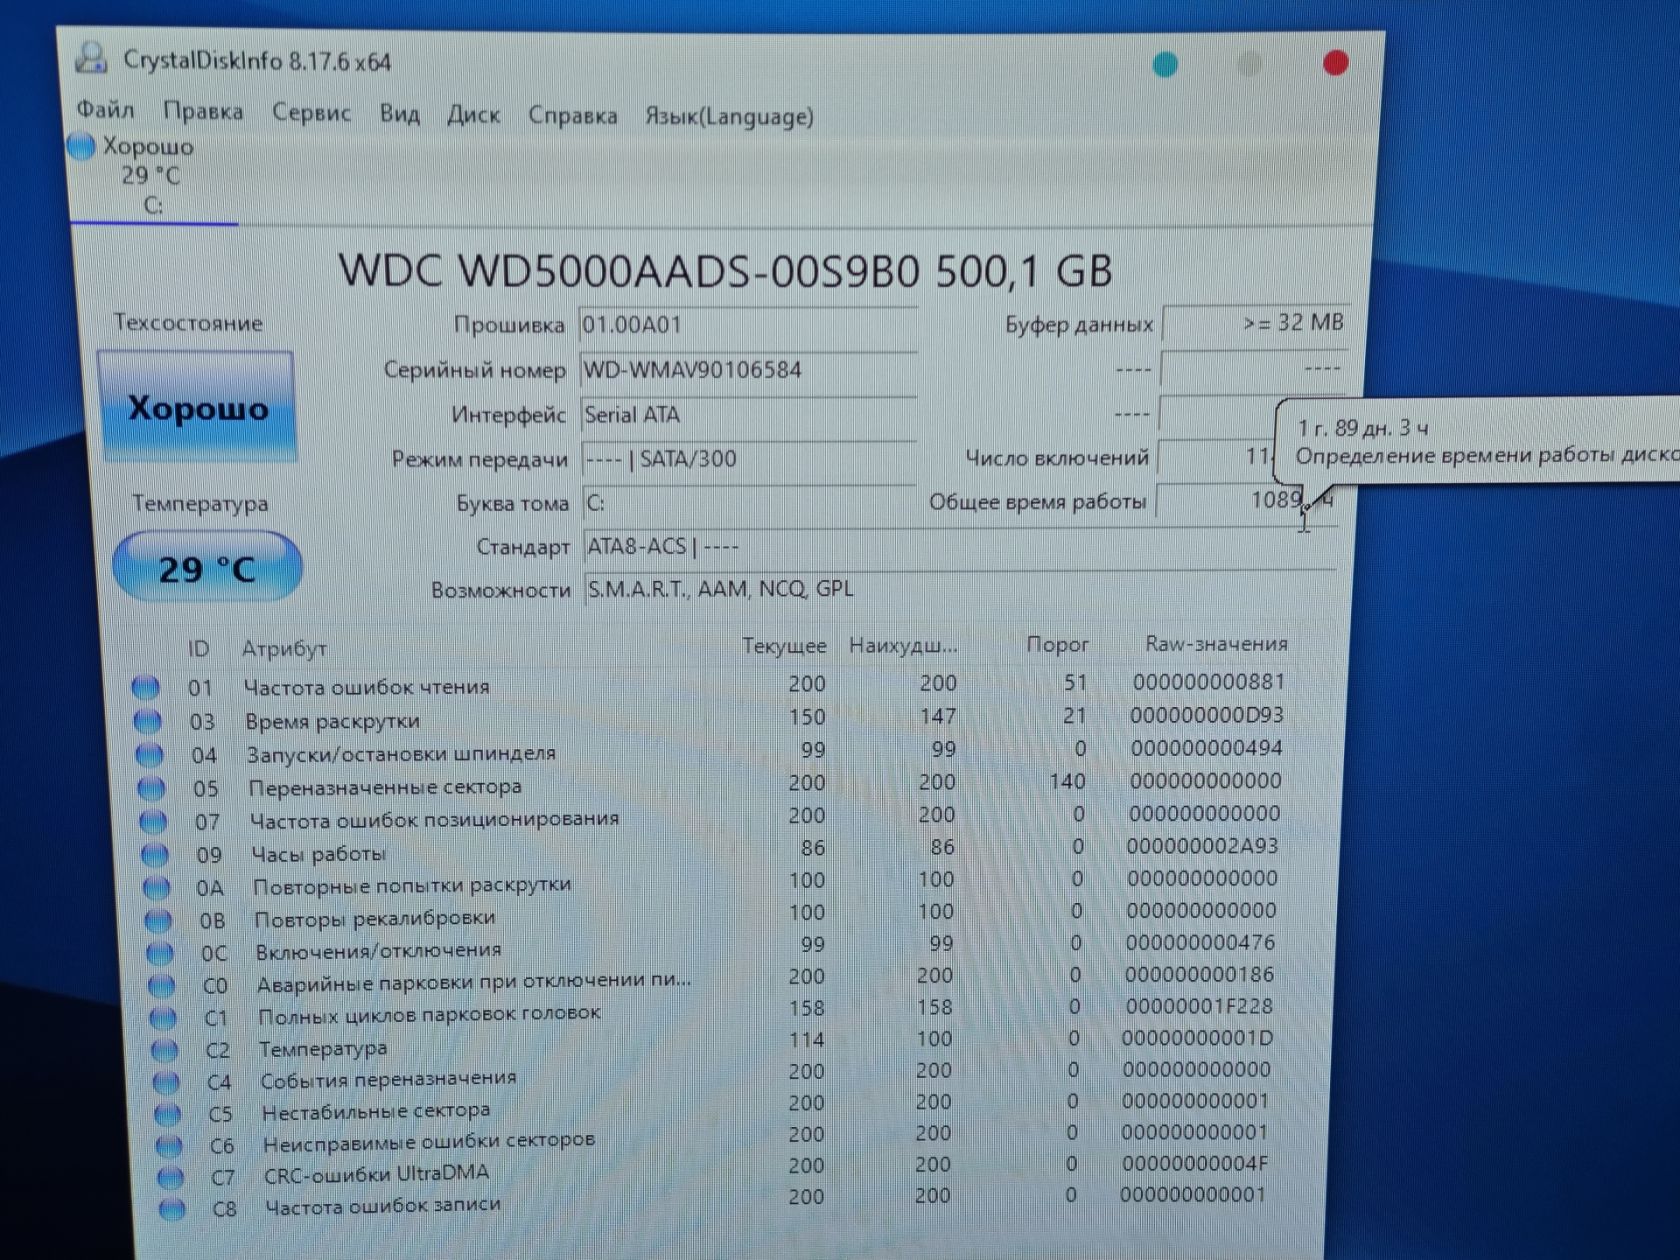The width and height of the screenshot is (1680, 1260).
Task: Click status icon for Полных циклов парковок головок
Action: point(163,1017)
